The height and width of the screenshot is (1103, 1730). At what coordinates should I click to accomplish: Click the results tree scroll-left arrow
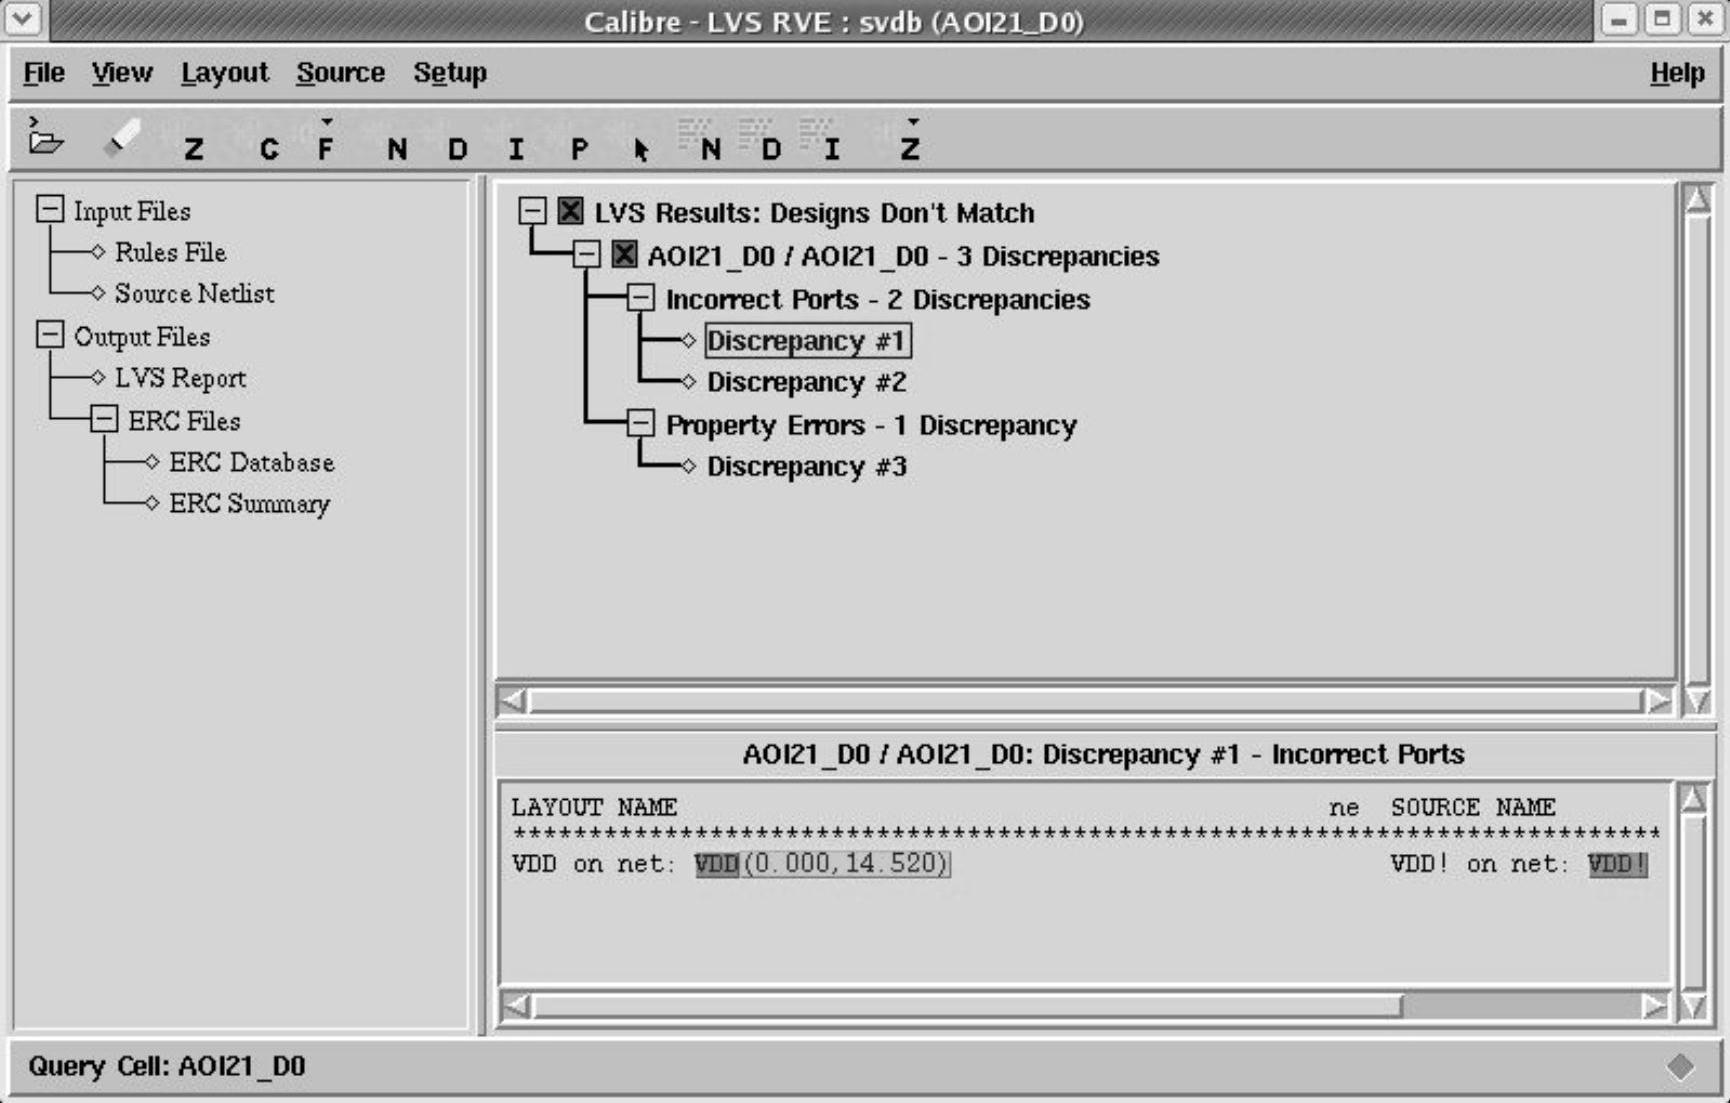(x=512, y=701)
